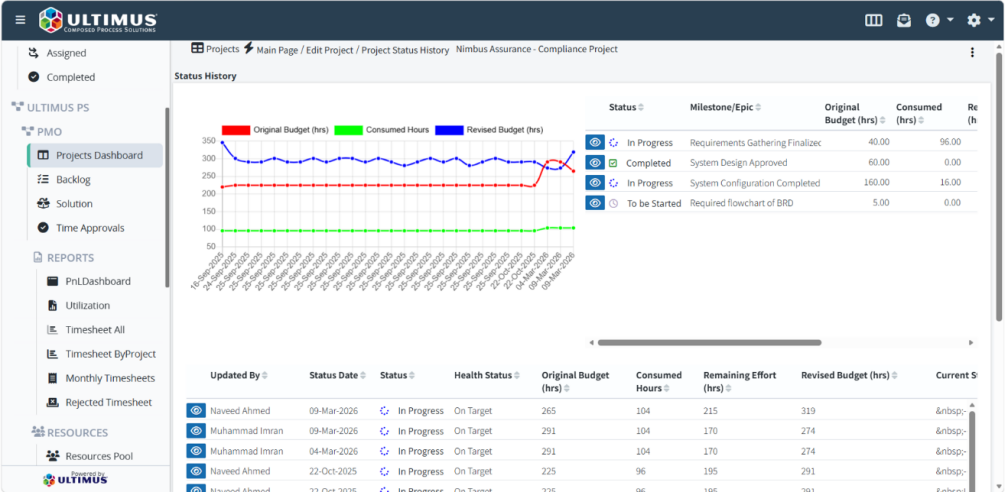Open the hamburger menu icon

(x=21, y=20)
